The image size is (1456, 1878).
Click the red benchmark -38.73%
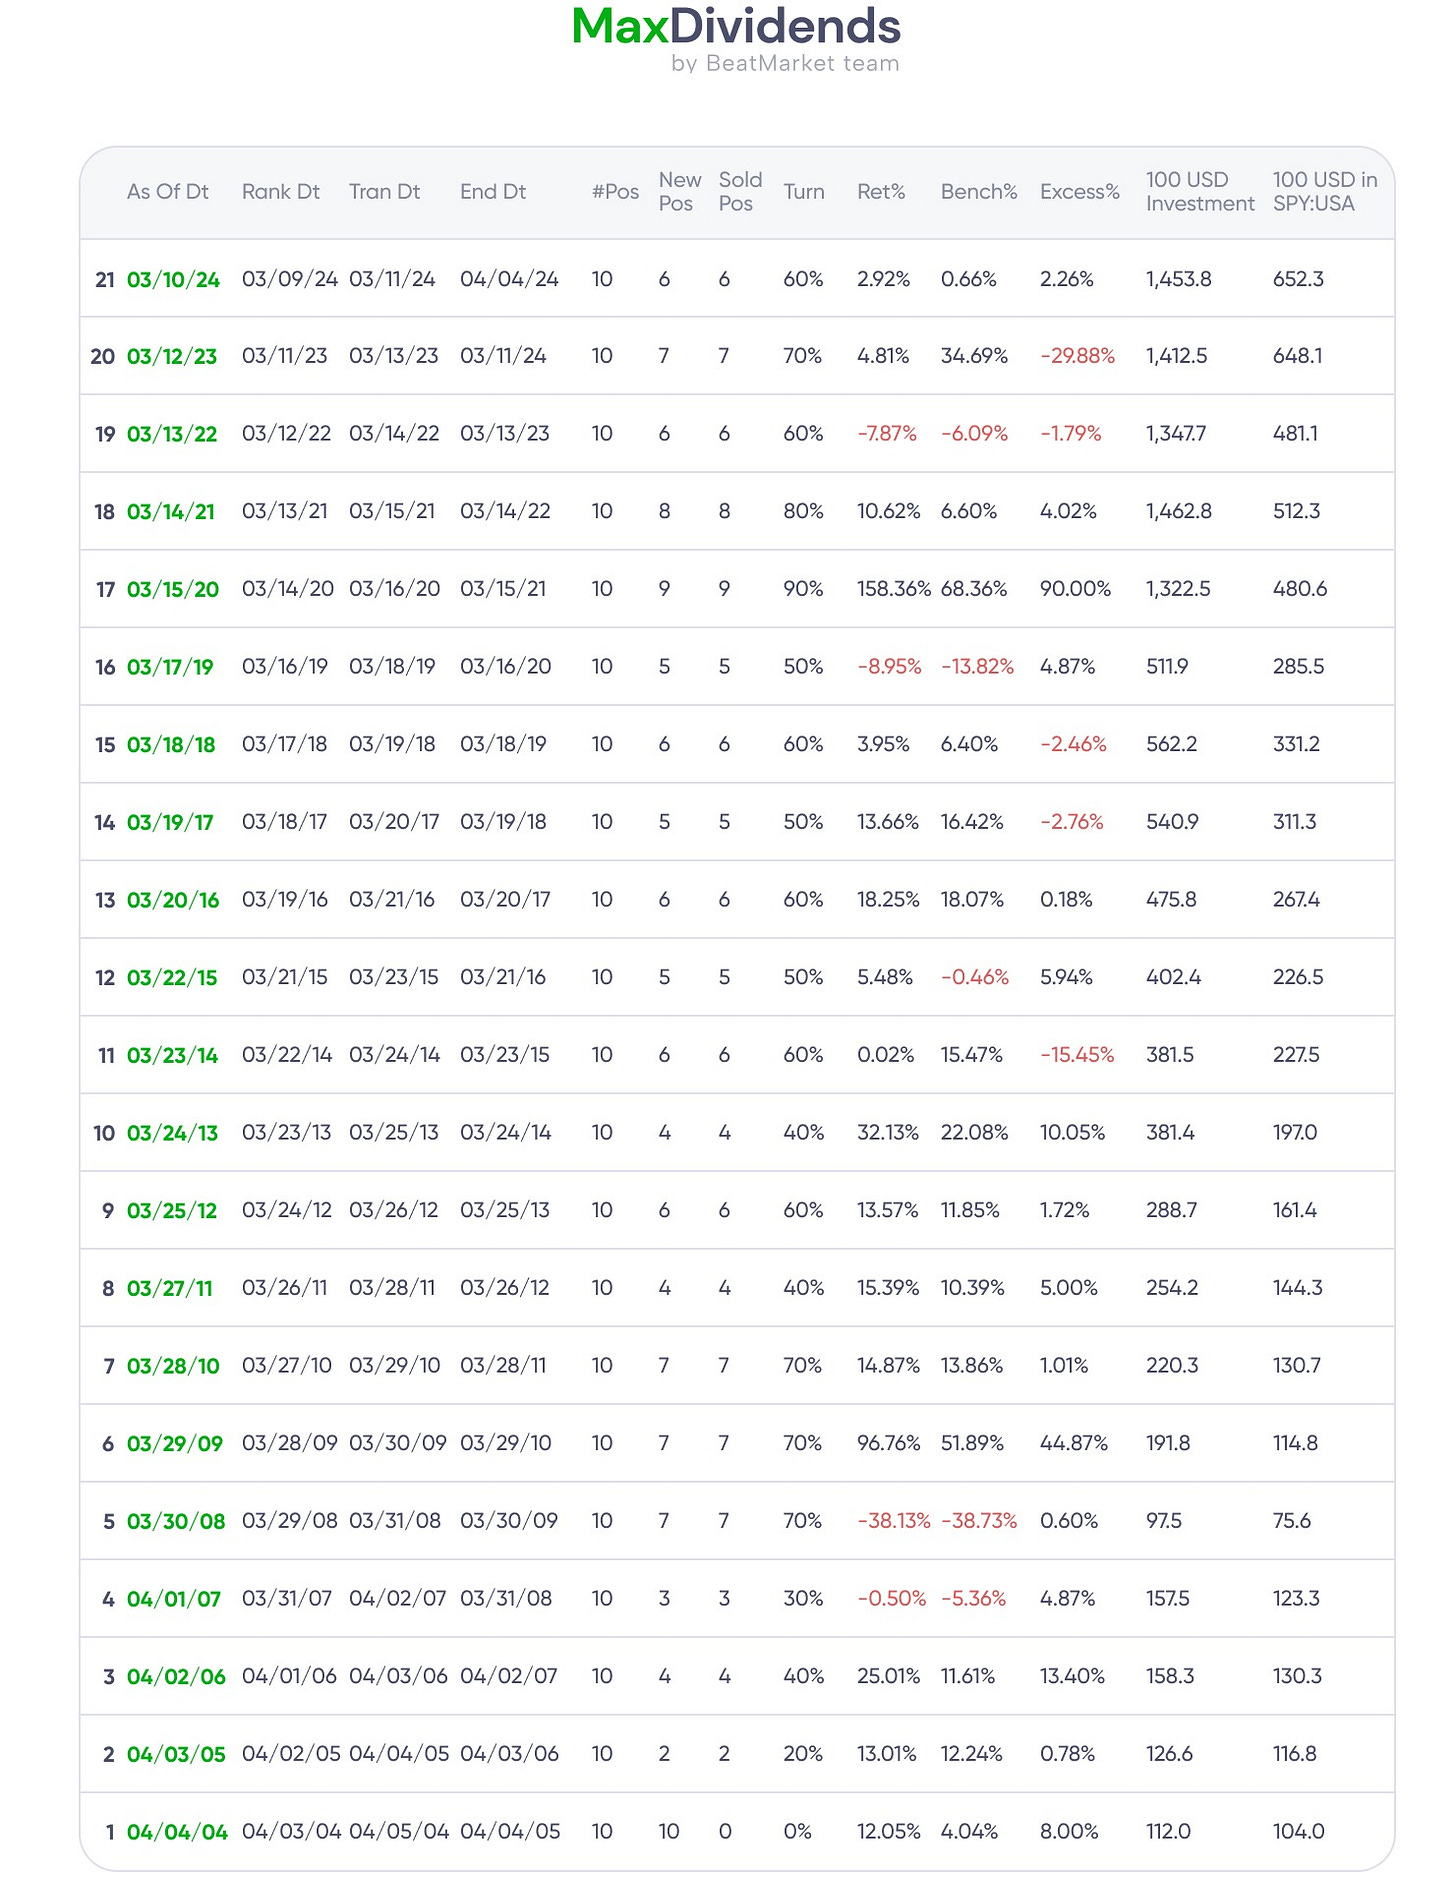click(979, 1521)
